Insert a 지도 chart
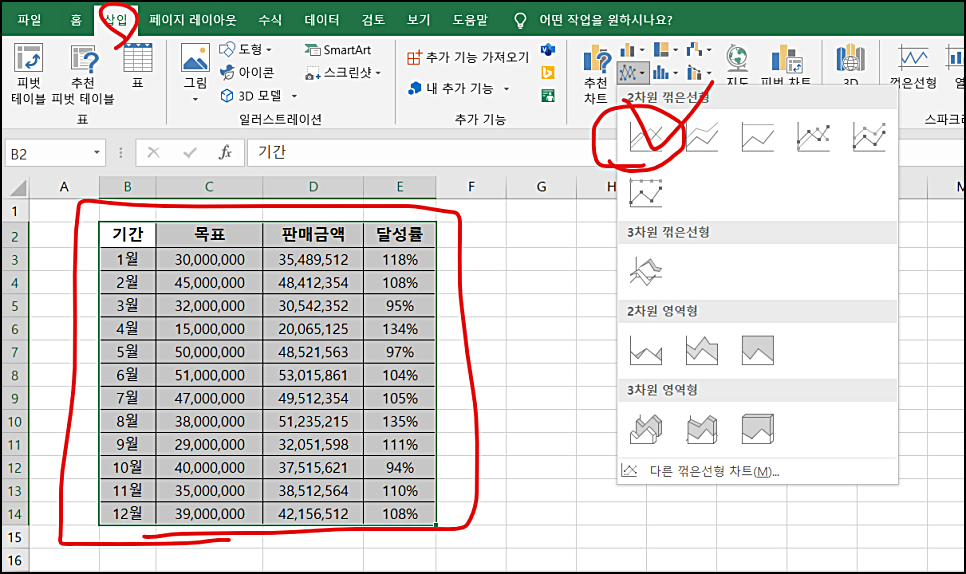This screenshot has height=574, width=966. point(737,65)
